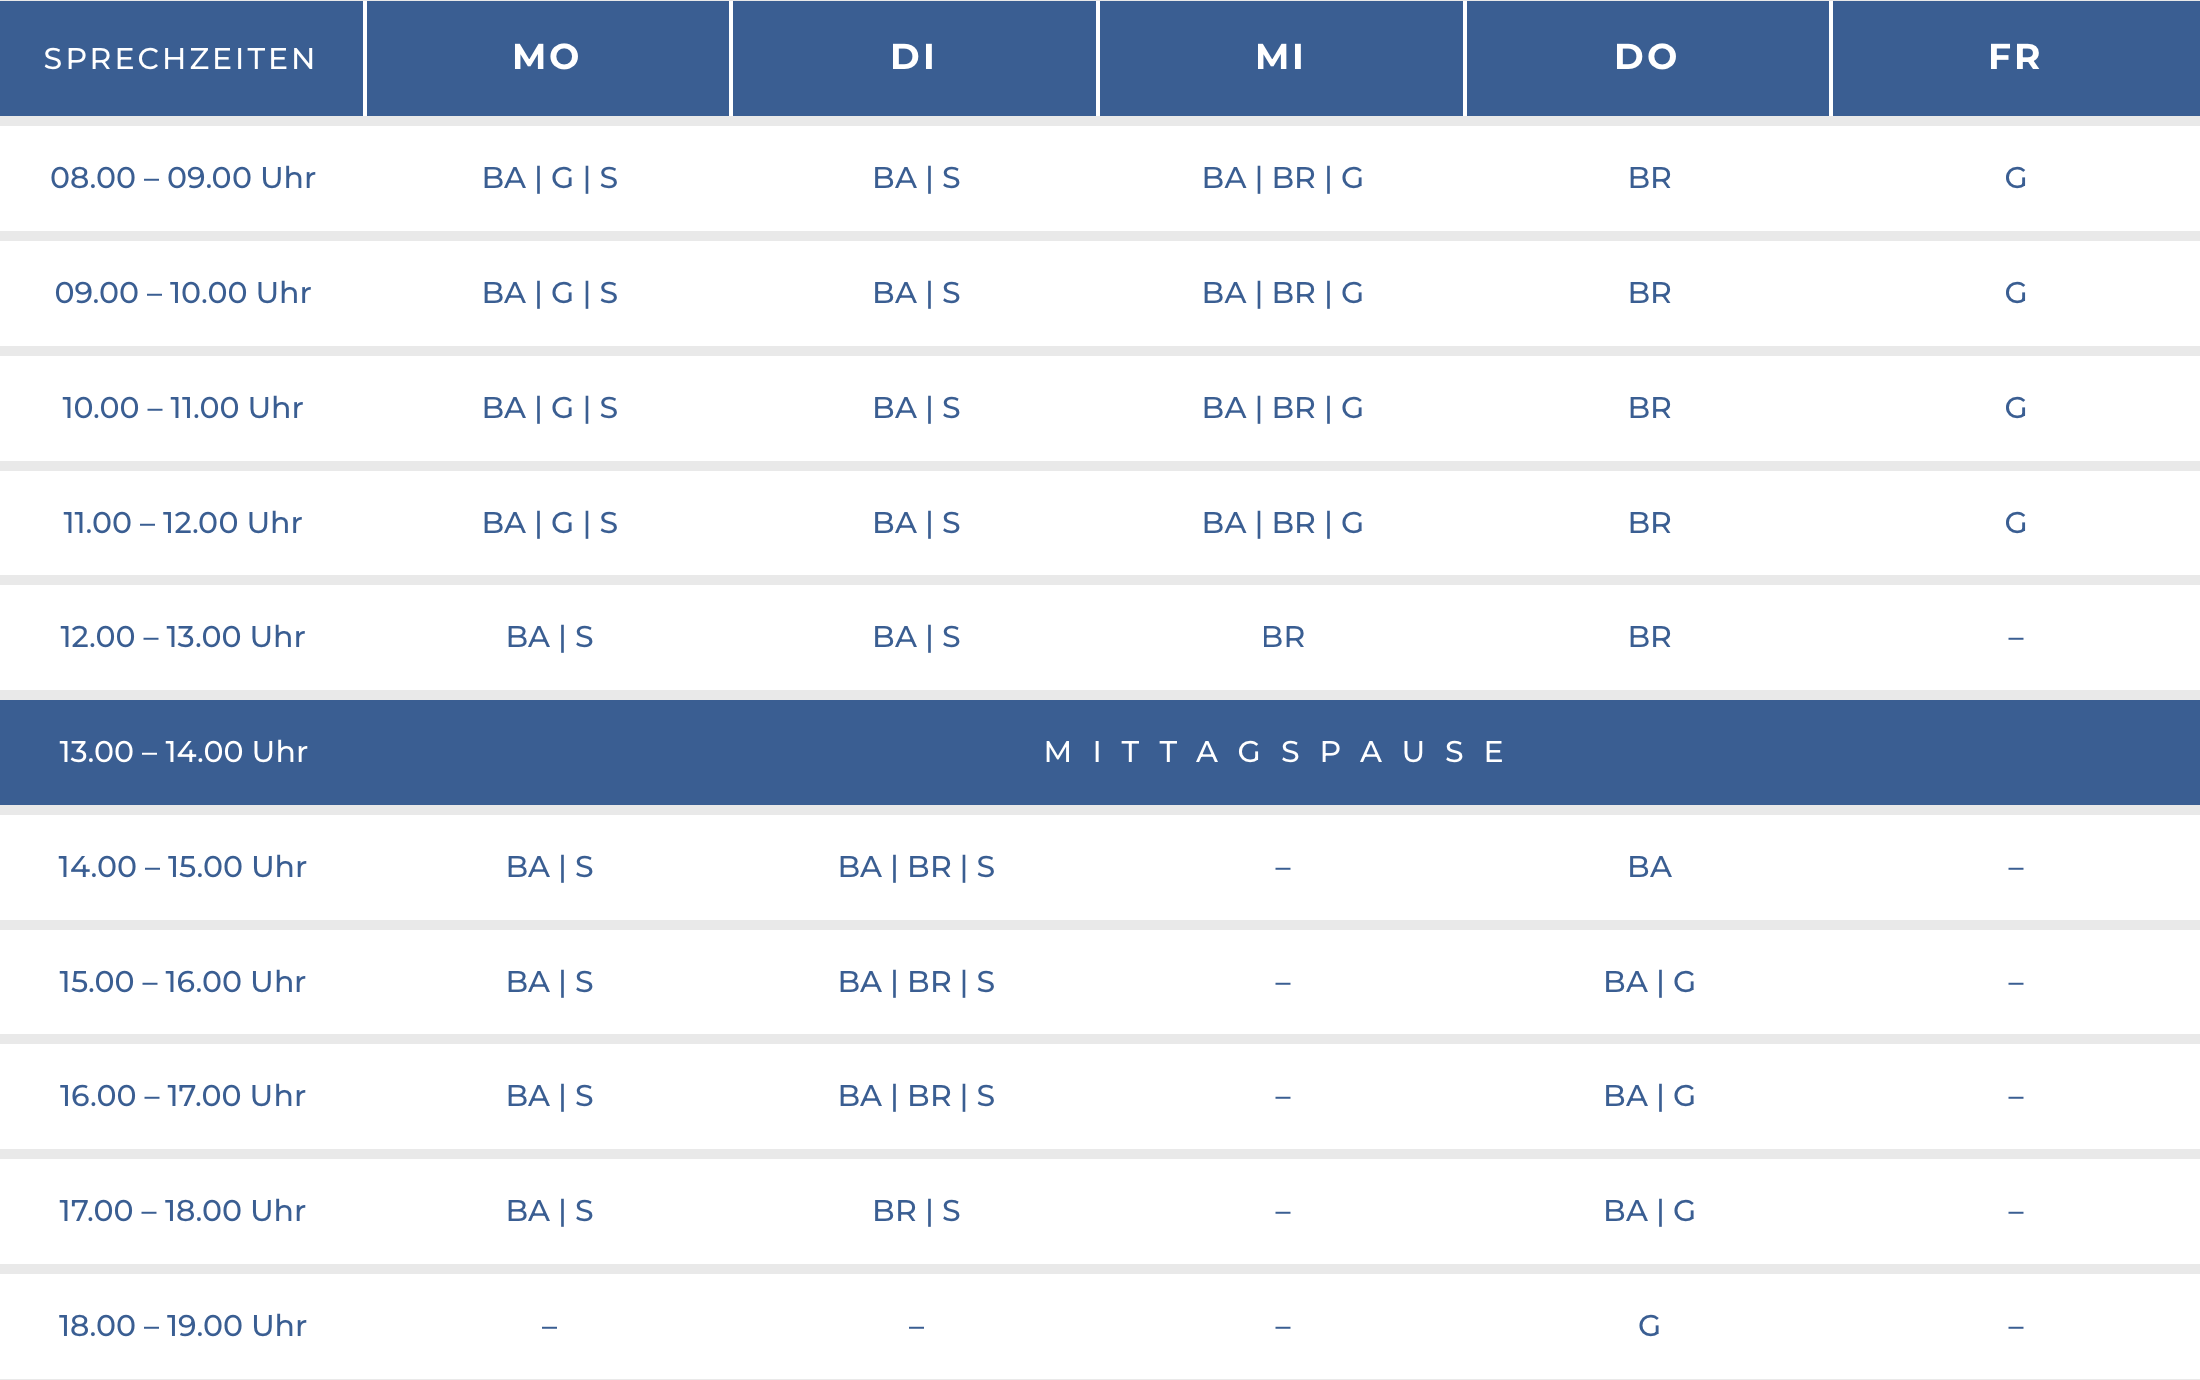Viewport: 2200px width, 1380px height.
Task: Select Wednesday's BR entry at 12.00 – 13.00
Action: coord(1283,637)
